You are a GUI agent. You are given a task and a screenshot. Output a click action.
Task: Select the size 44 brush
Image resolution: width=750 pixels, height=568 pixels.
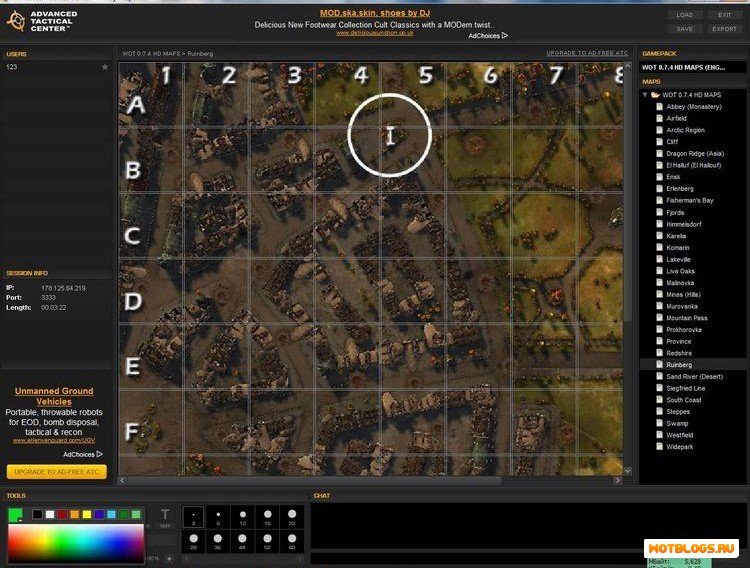(243, 542)
